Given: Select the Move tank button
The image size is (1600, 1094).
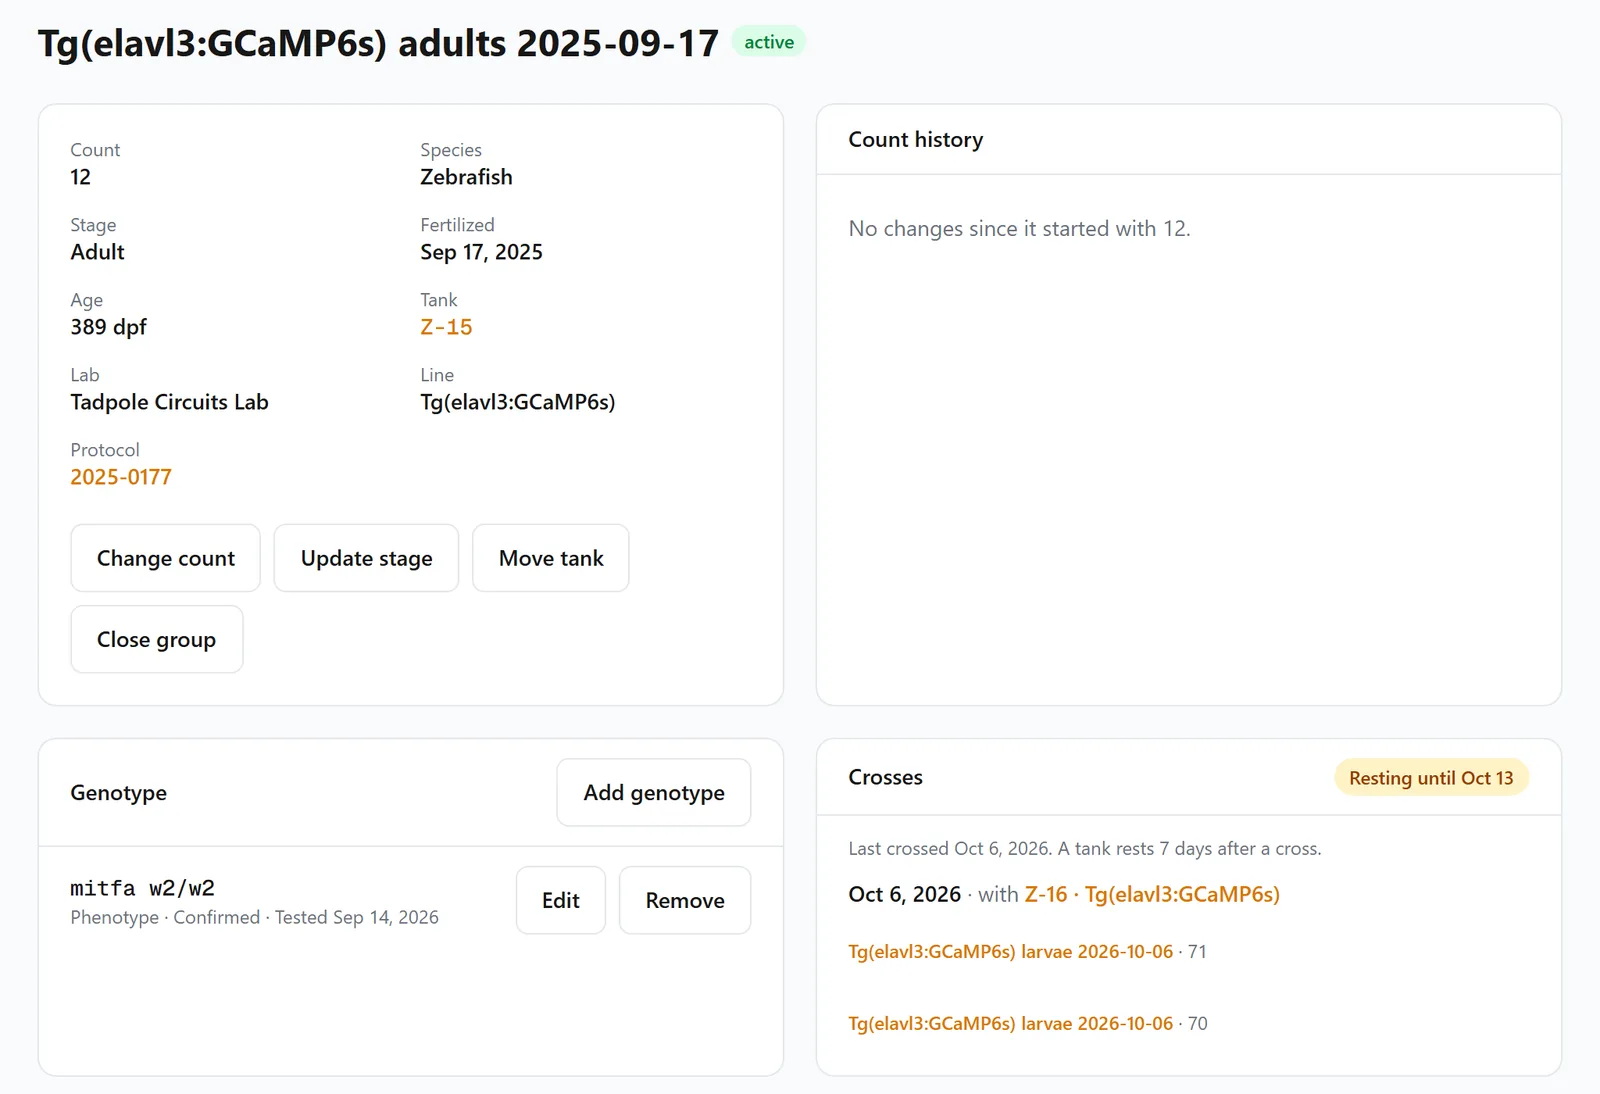Looking at the screenshot, I should (551, 558).
